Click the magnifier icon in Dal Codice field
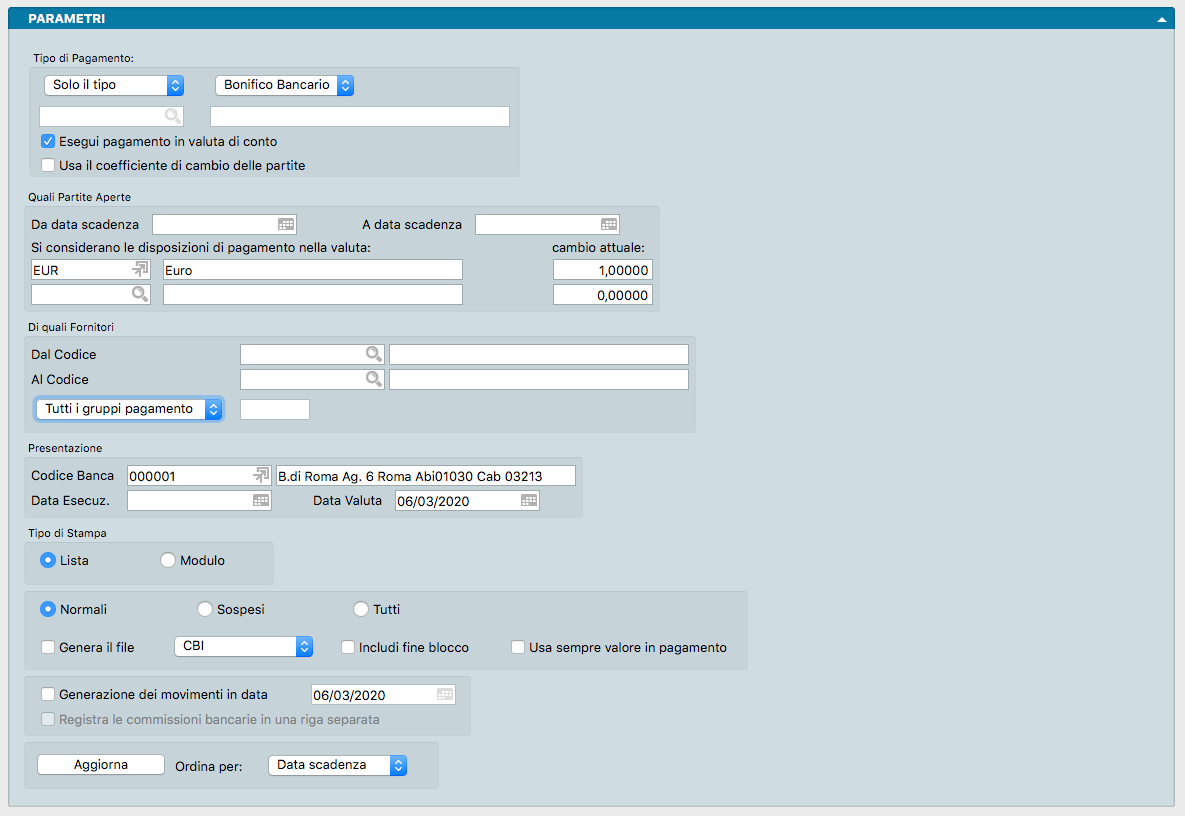 pos(373,354)
